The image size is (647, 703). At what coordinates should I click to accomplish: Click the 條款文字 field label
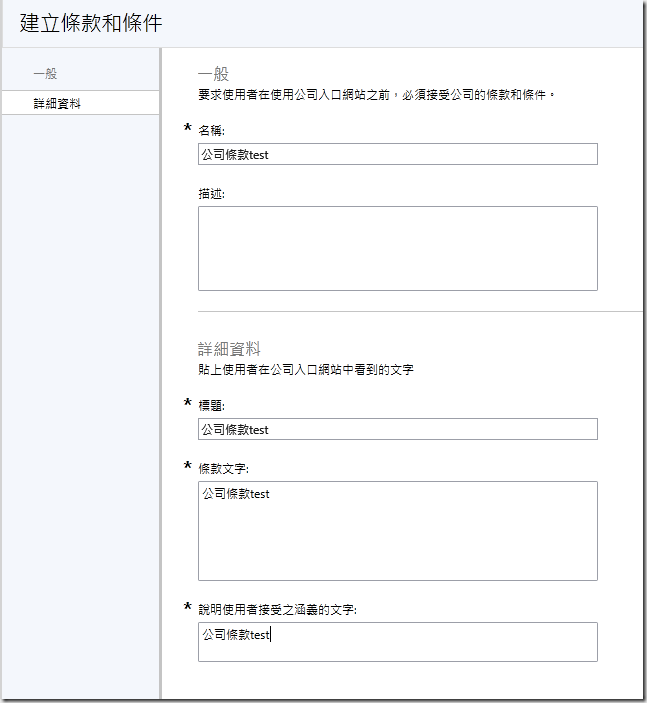[225, 468]
